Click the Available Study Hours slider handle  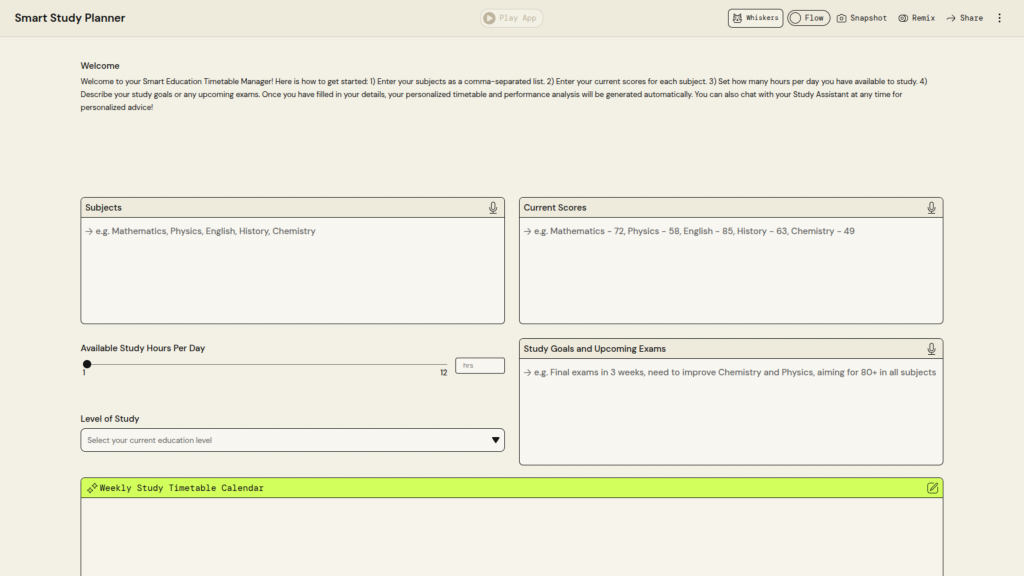tap(87, 364)
